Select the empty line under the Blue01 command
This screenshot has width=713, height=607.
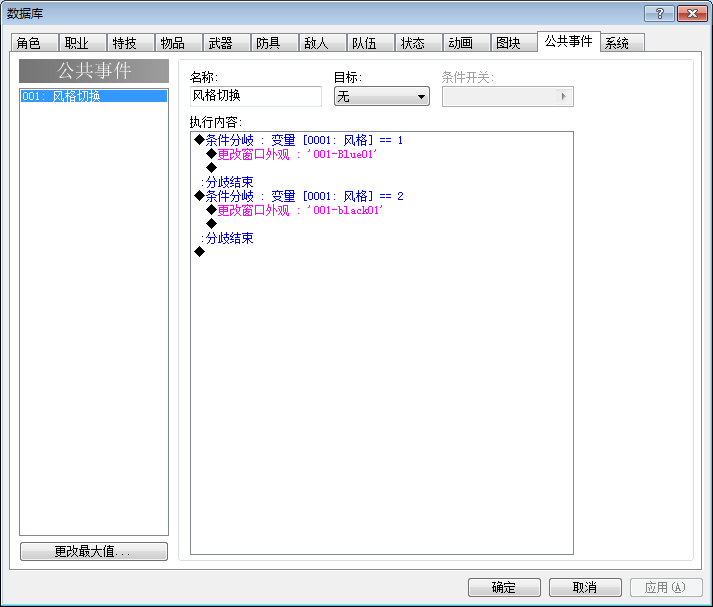tap(211, 168)
